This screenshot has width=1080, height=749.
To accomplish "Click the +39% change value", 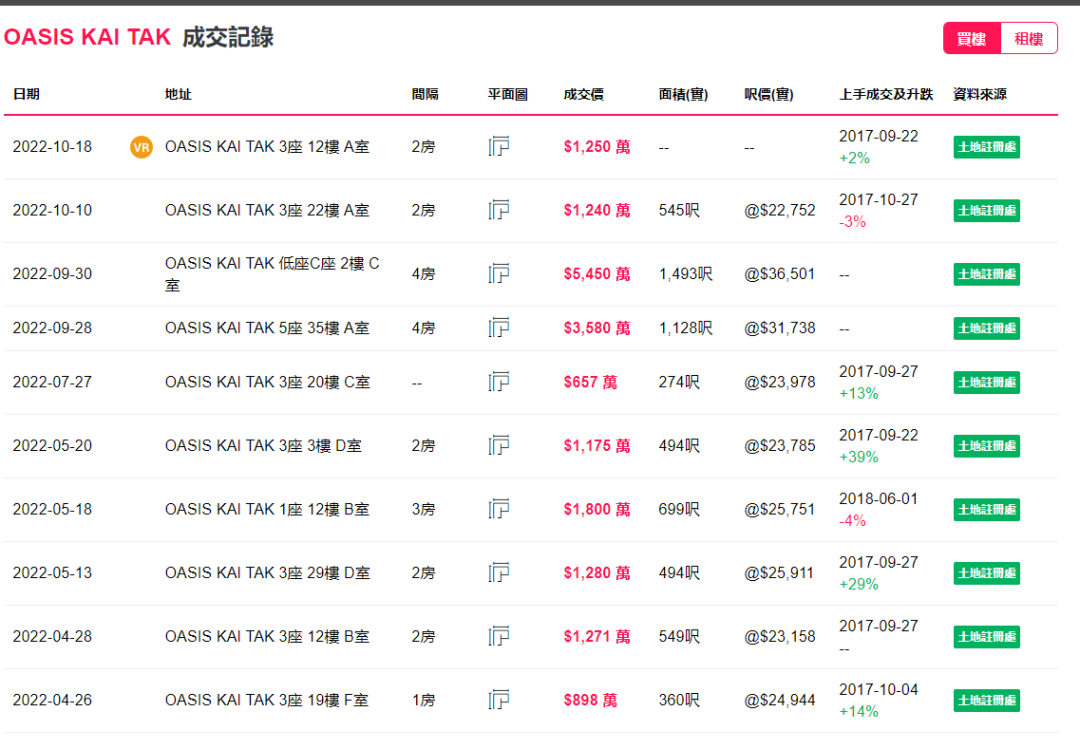I will 859,457.
